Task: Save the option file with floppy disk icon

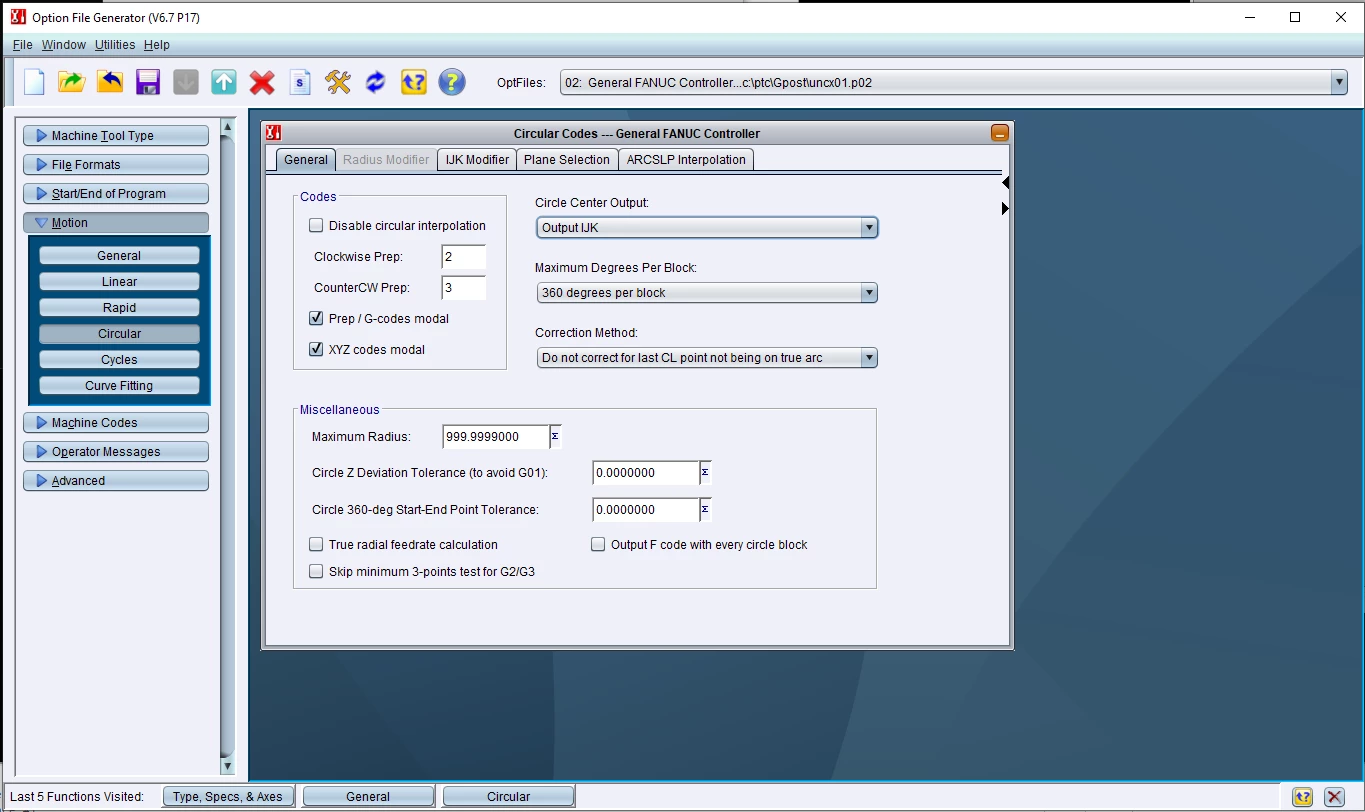Action: click(x=148, y=82)
